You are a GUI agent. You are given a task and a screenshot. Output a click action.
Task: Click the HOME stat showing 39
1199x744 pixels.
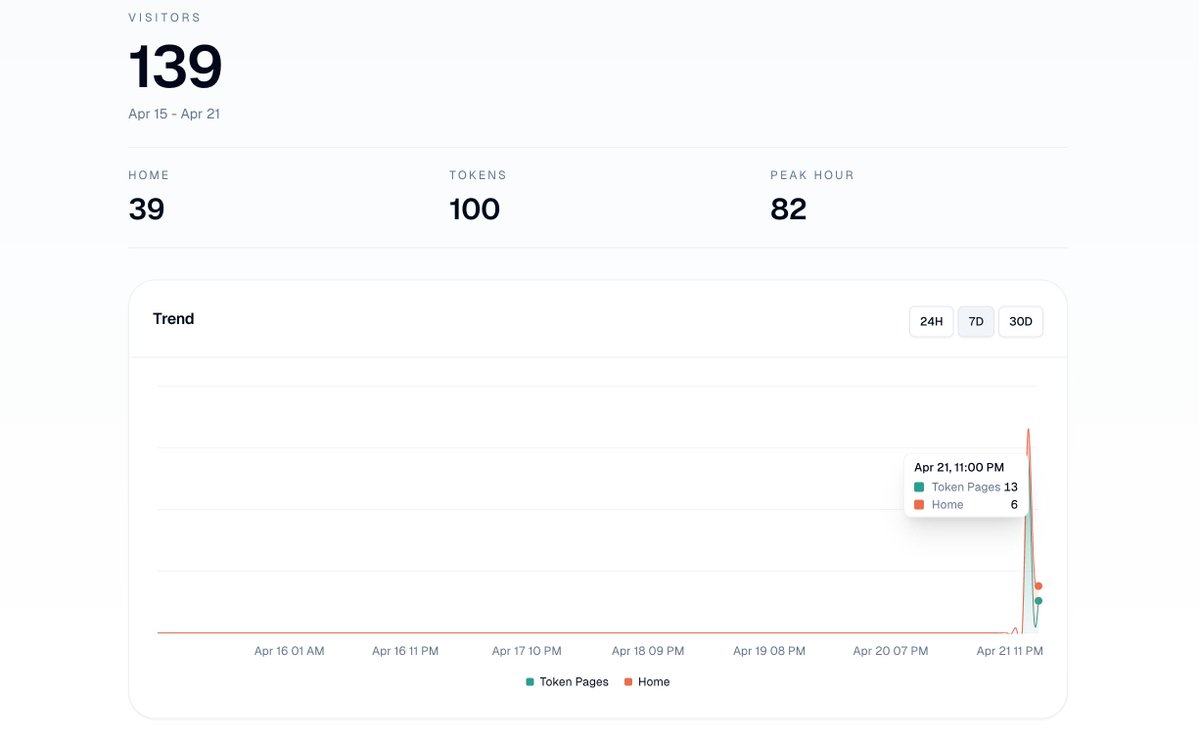(146, 209)
